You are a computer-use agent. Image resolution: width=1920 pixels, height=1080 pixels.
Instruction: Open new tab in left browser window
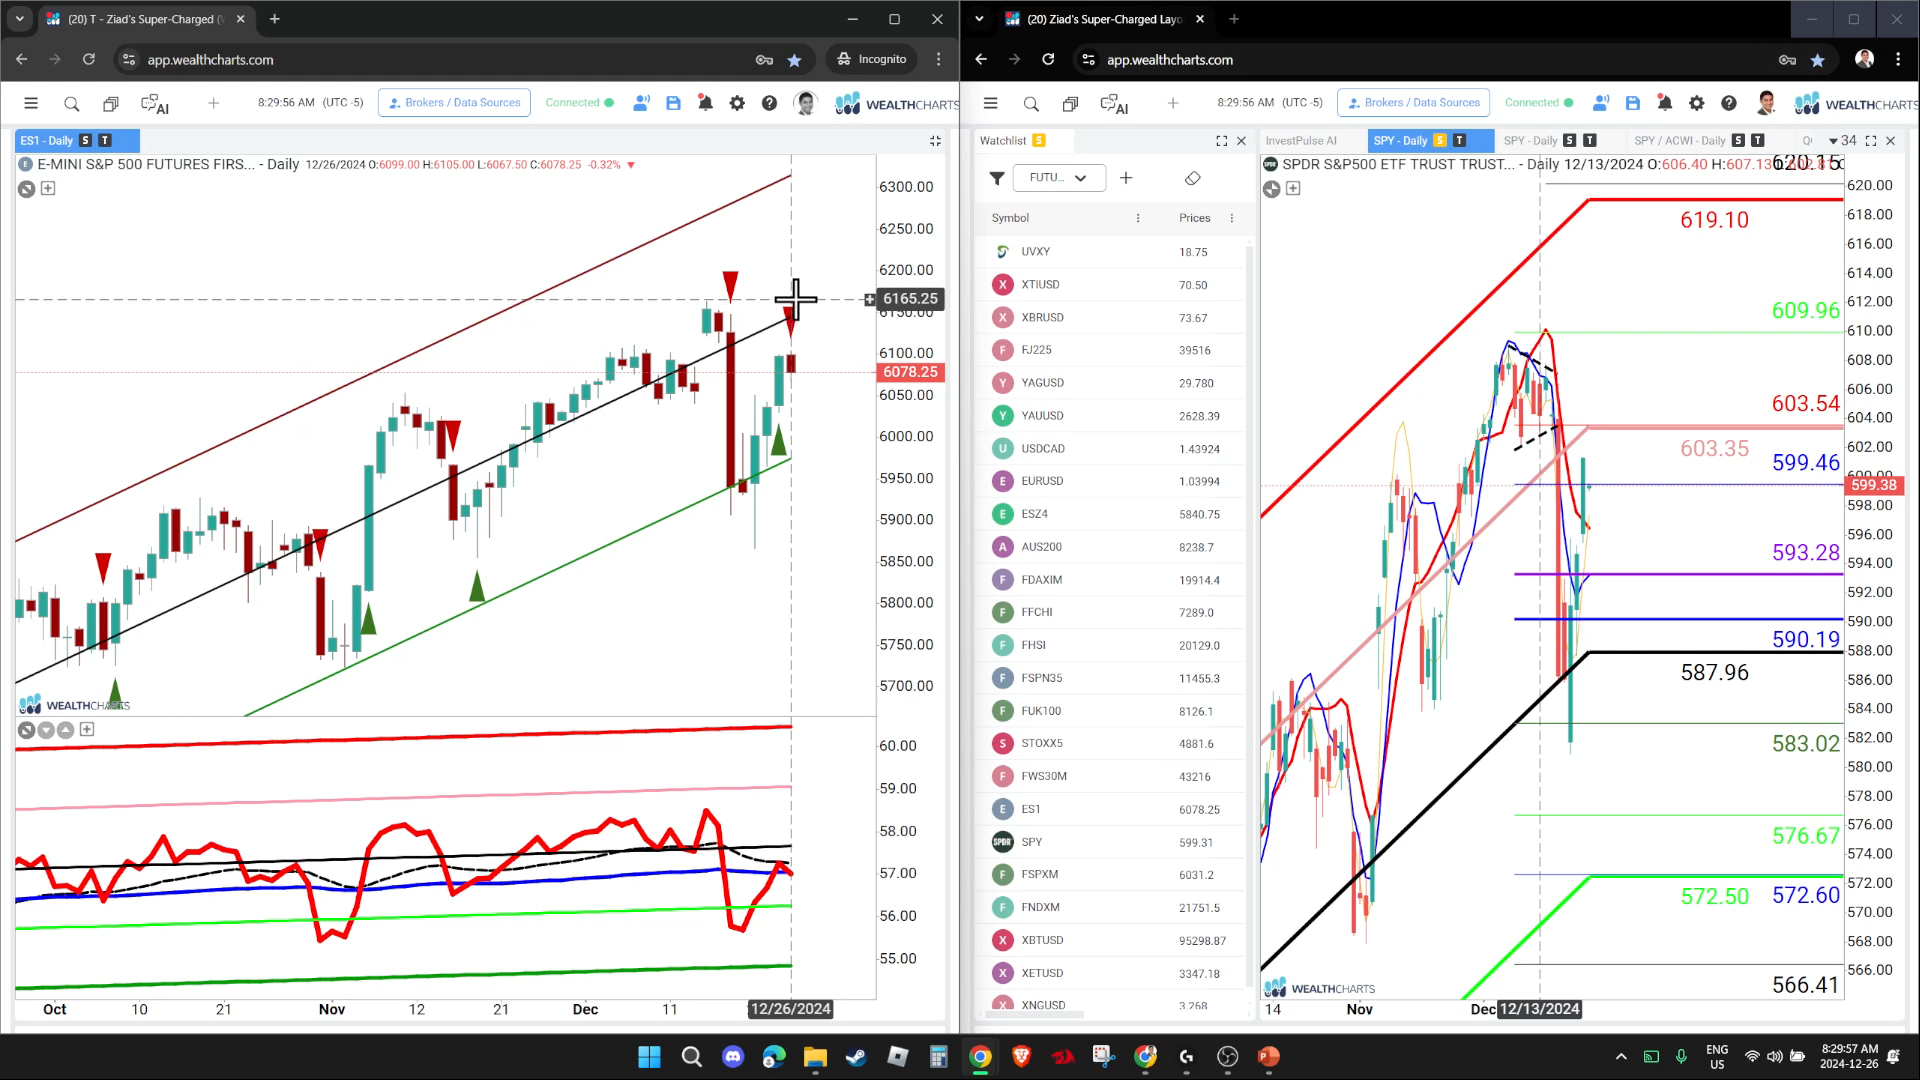tap(274, 19)
